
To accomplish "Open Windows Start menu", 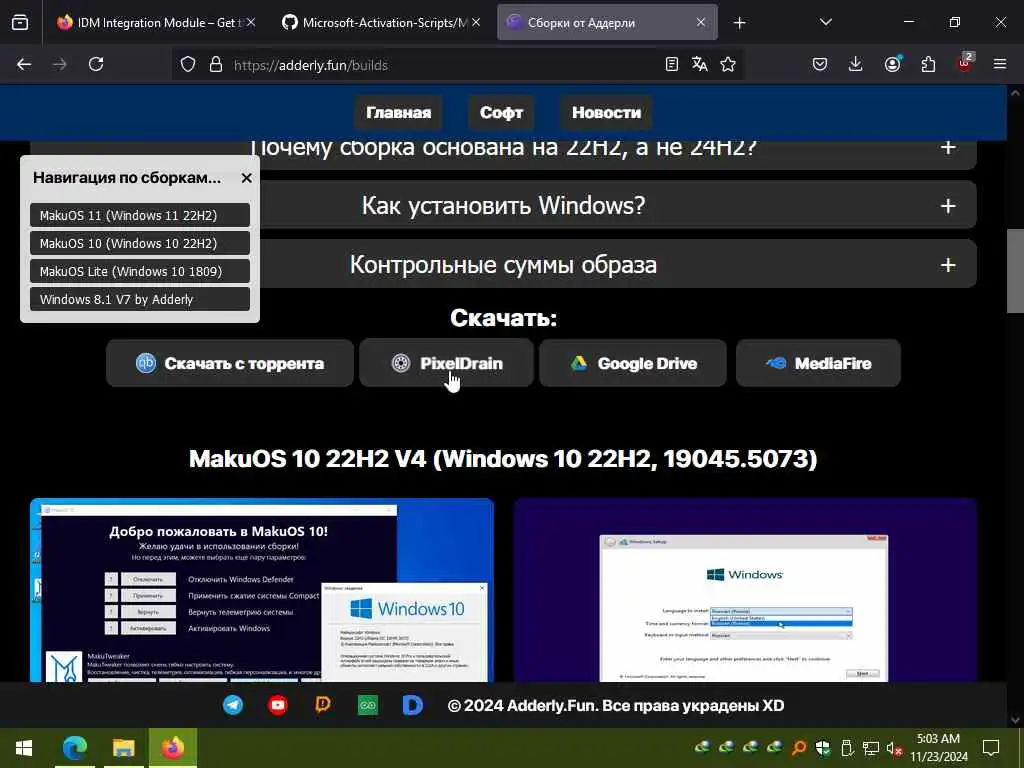I will coord(24,748).
